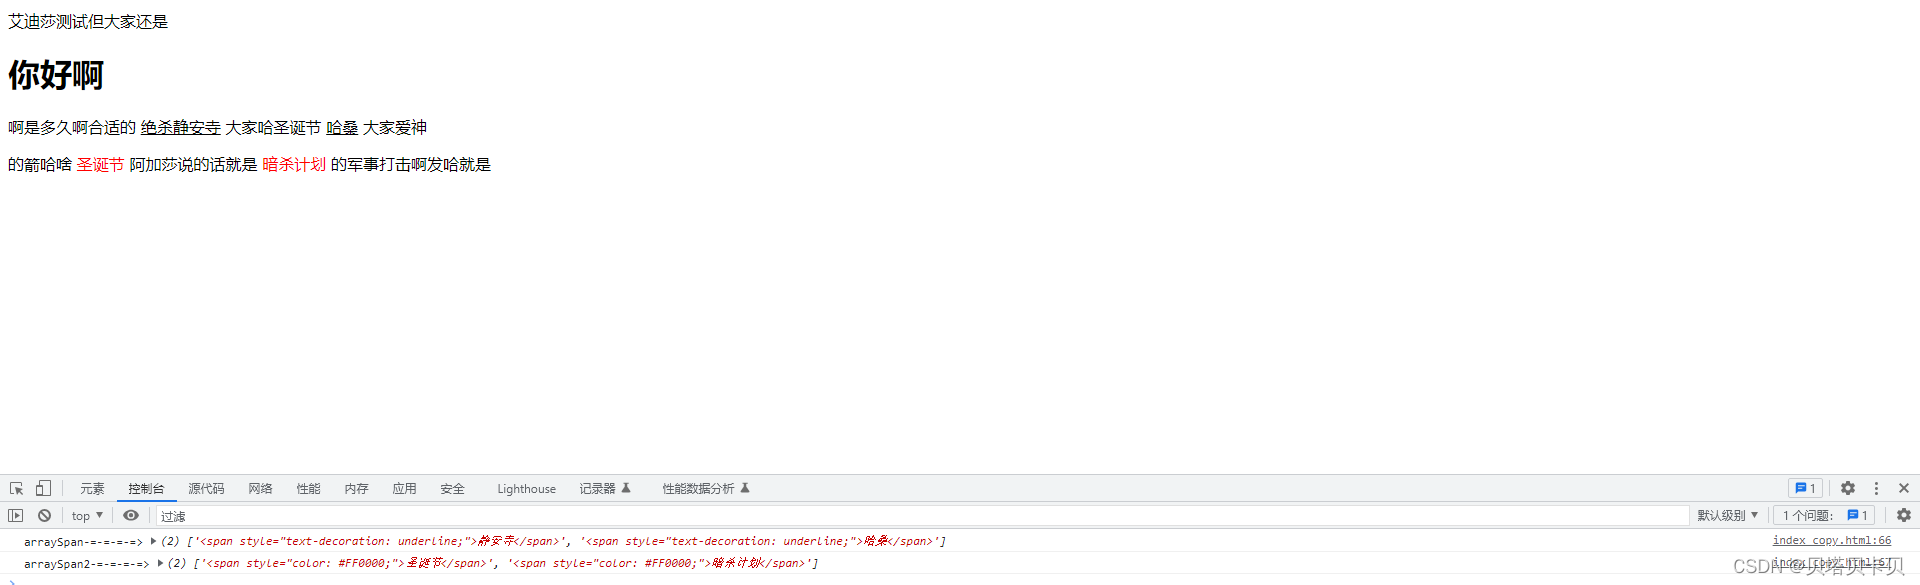This screenshot has height=585, width=1920.
Task: Click the arraySpan-=-=-=-=> log label
Action: click(83, 541)
